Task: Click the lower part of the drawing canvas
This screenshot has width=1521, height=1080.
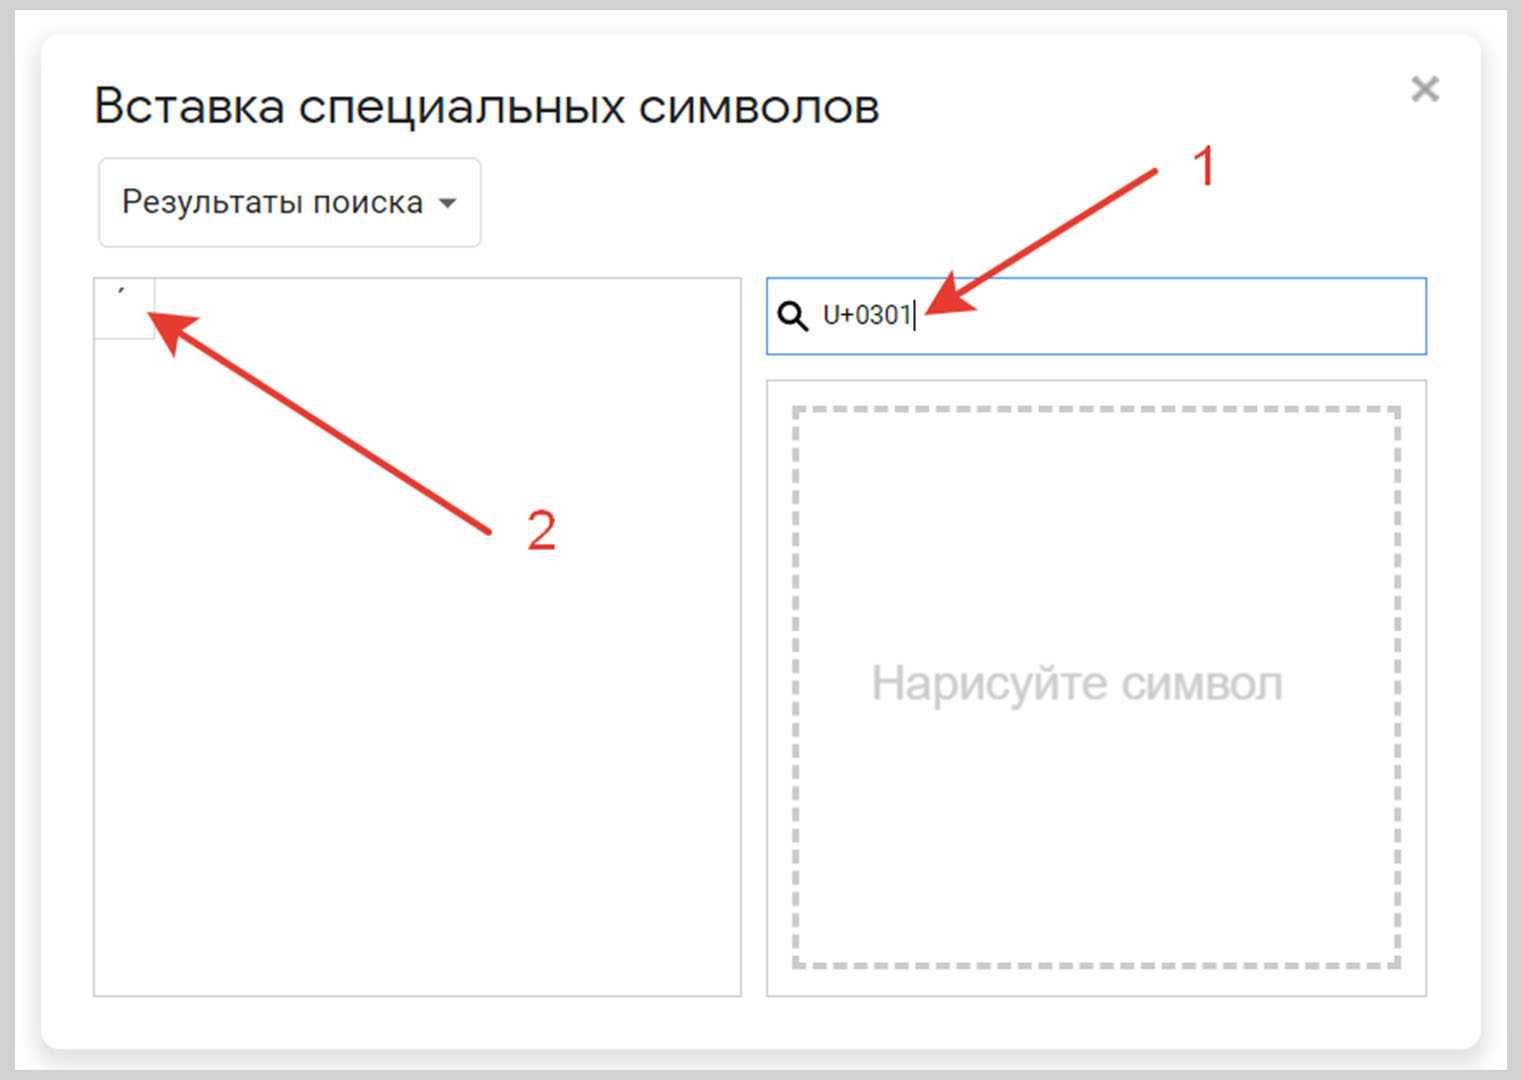Action: [x=1095, y=880]
